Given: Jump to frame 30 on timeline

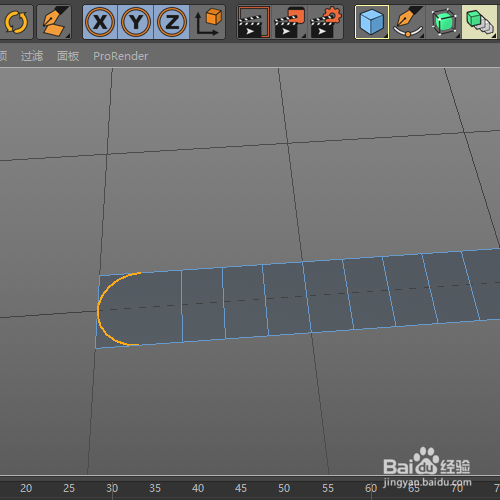Looking at the screenshot, I should pos(112,488).
